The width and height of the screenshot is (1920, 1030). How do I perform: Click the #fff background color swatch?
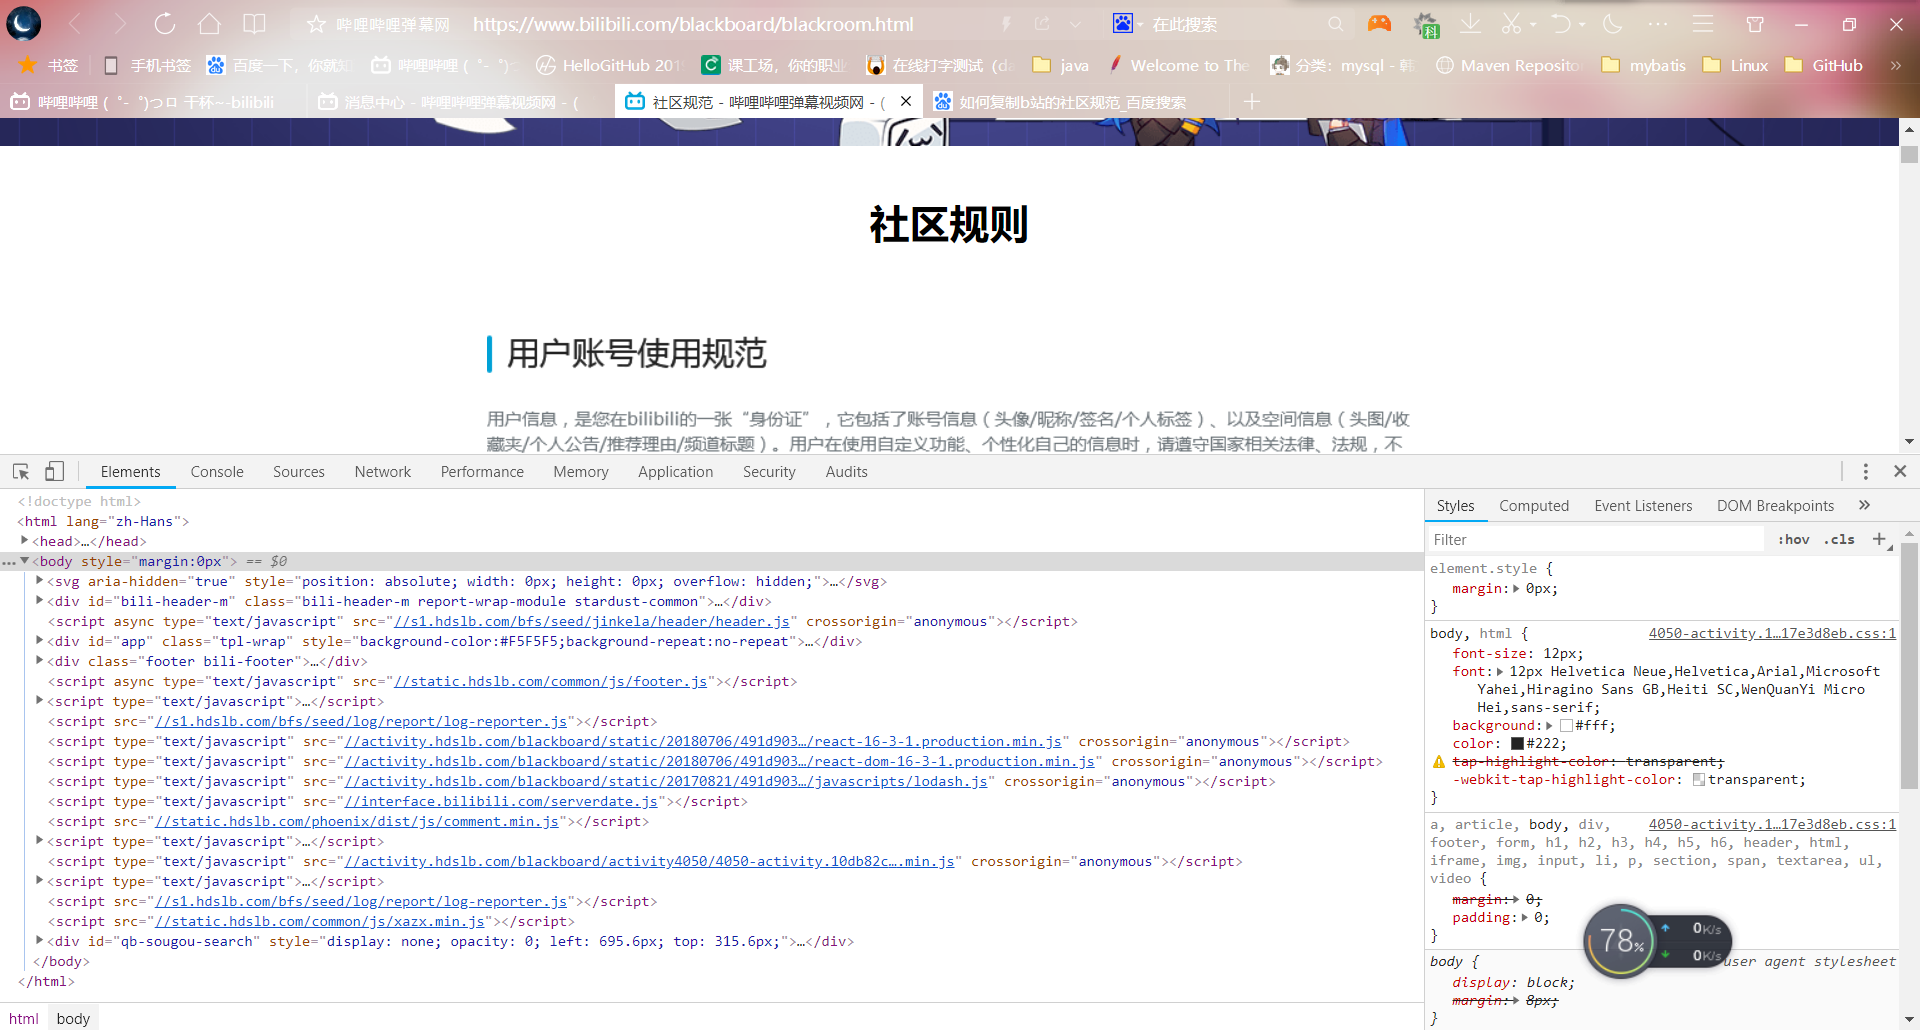click(x=1566, y=726)
